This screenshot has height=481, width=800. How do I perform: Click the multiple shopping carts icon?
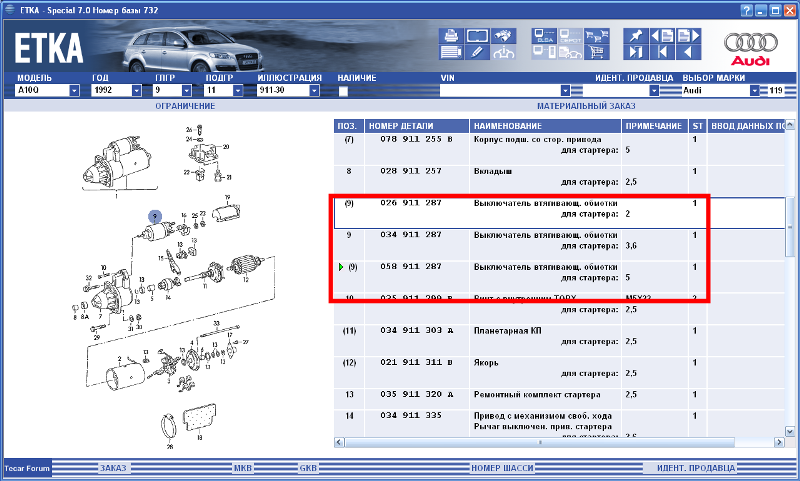tap(596, 36)
